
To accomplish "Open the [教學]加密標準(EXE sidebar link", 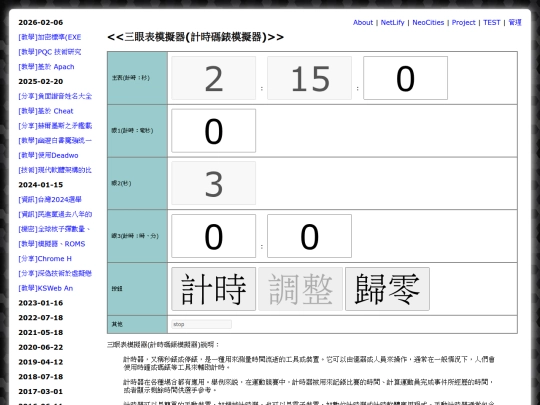I will point(50,37).
